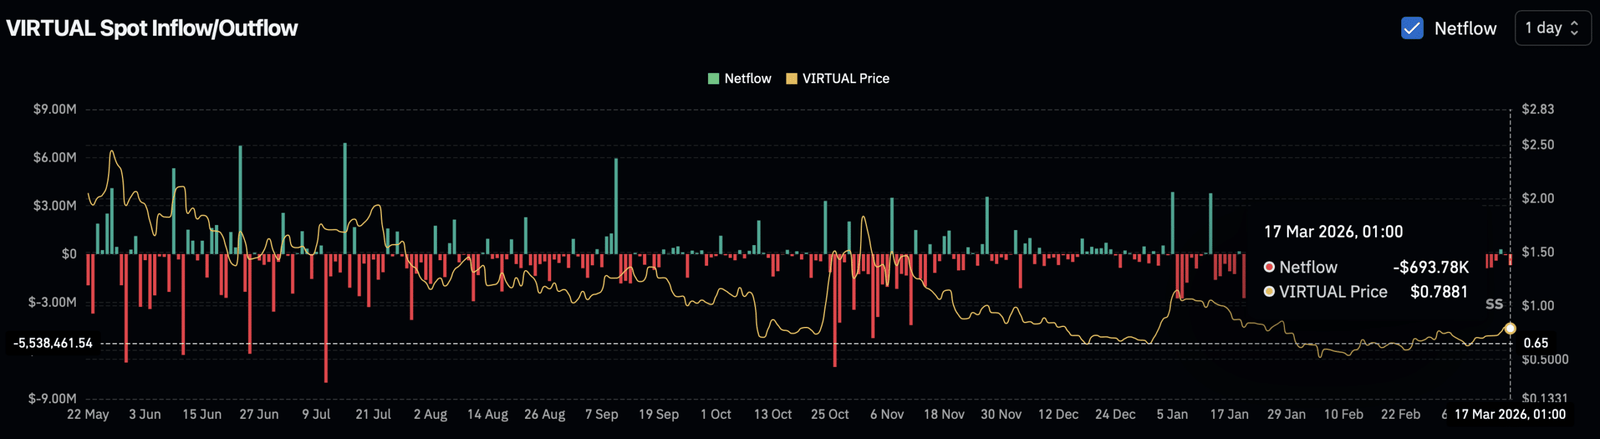Click the 5 Jan date on x-axis

(1172, 414)
